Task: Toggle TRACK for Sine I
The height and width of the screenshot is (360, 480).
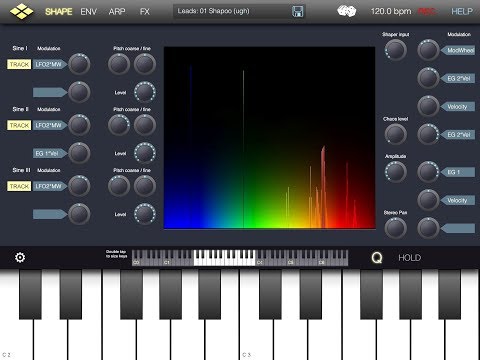Action: tap(19, 64)
